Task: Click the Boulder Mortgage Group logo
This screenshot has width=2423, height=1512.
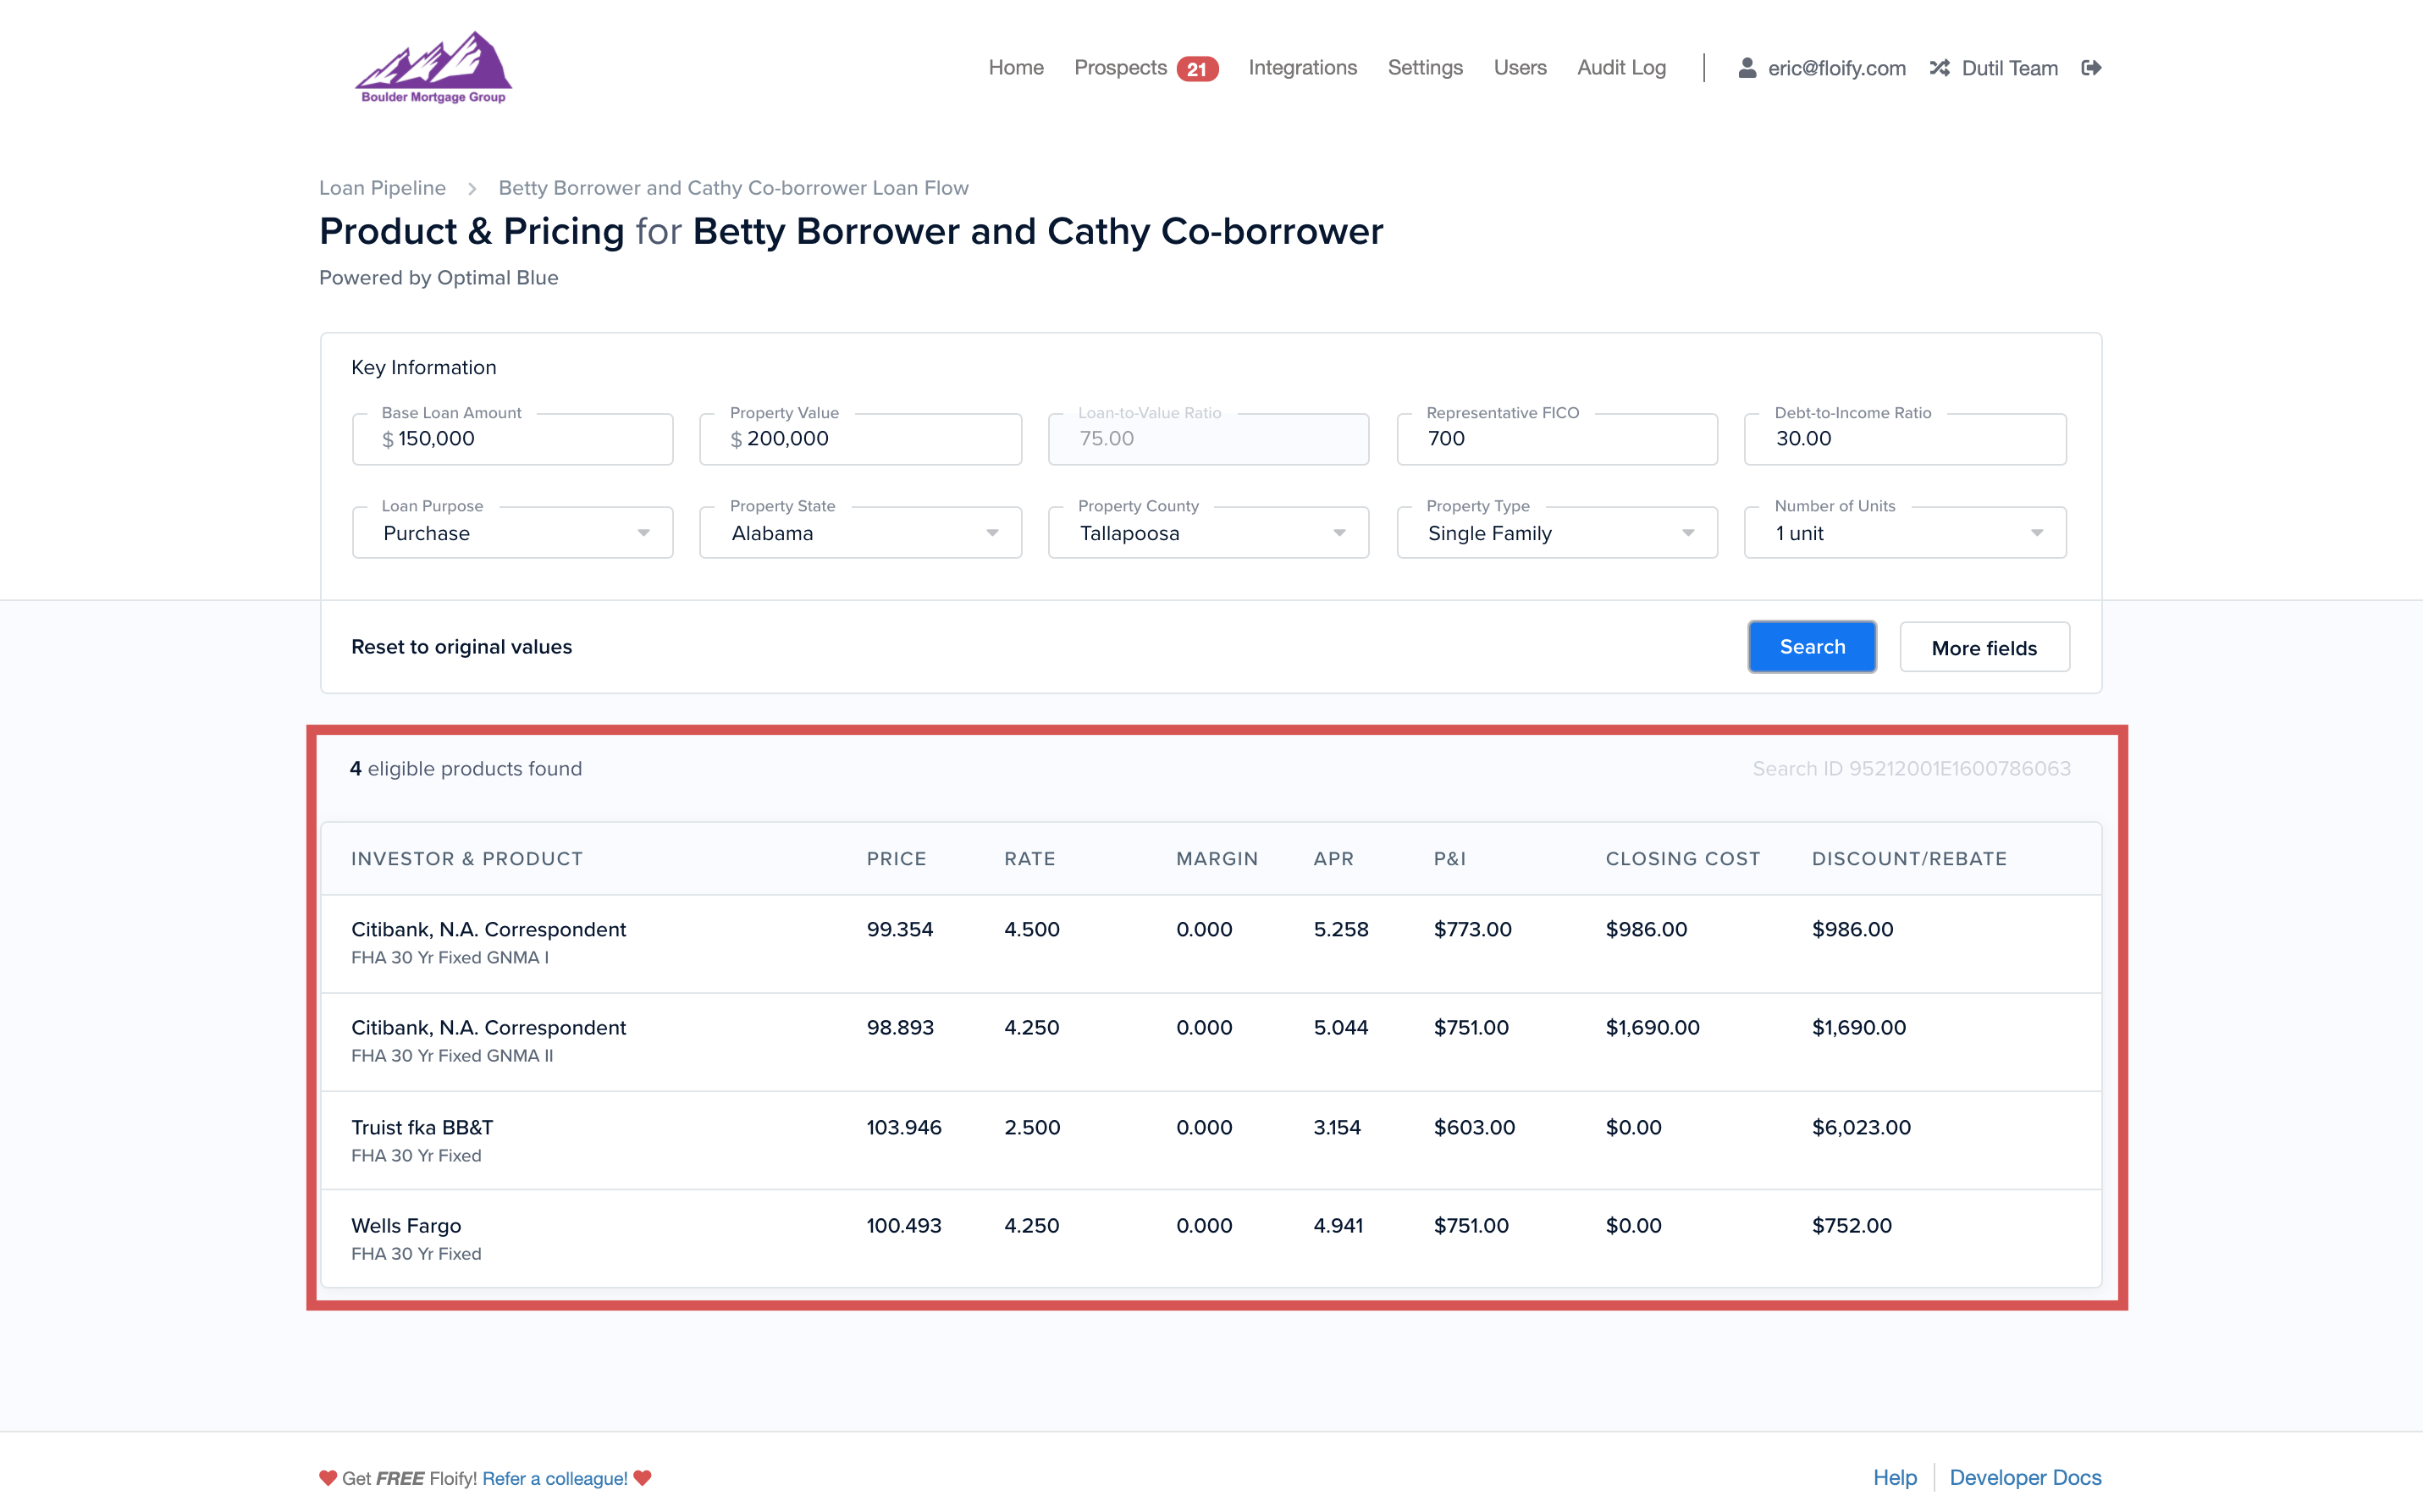Action: coord(434,66)
